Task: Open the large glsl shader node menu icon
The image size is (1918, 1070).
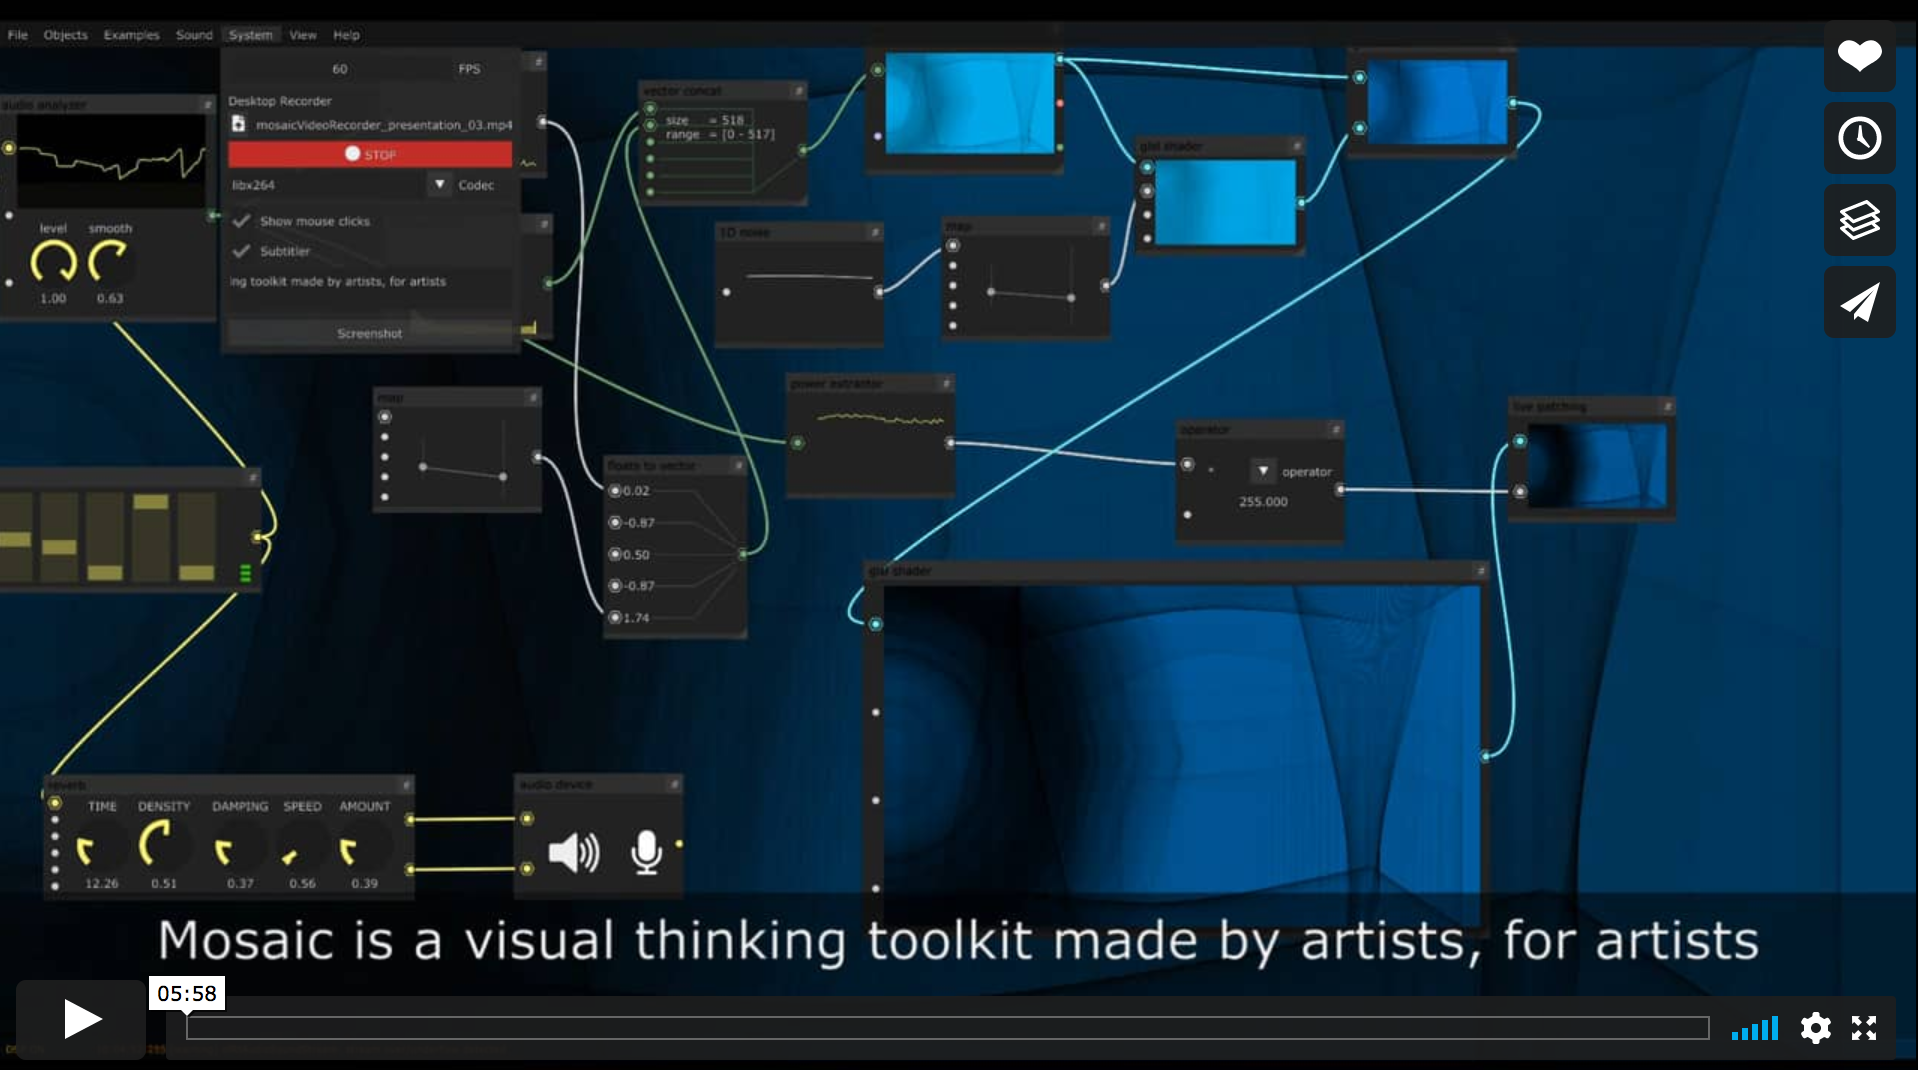Action: coord(1481,571)
